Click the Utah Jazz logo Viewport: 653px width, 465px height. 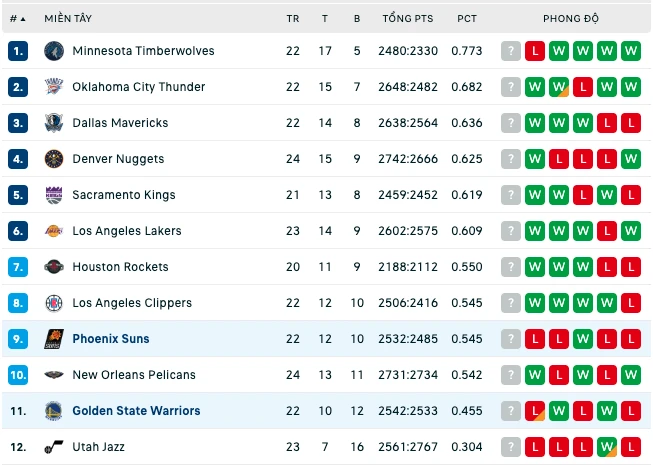[x=54, y=447]
